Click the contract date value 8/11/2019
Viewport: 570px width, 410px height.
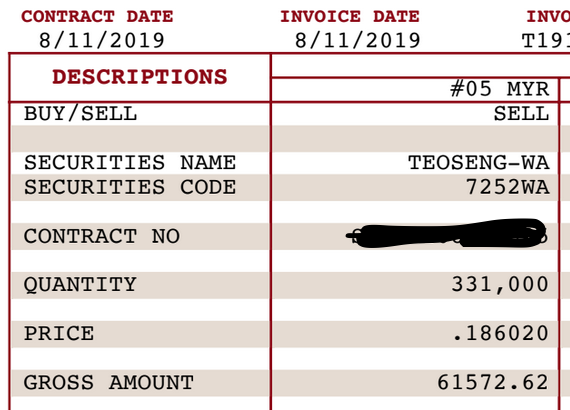[x=102, y=40]
